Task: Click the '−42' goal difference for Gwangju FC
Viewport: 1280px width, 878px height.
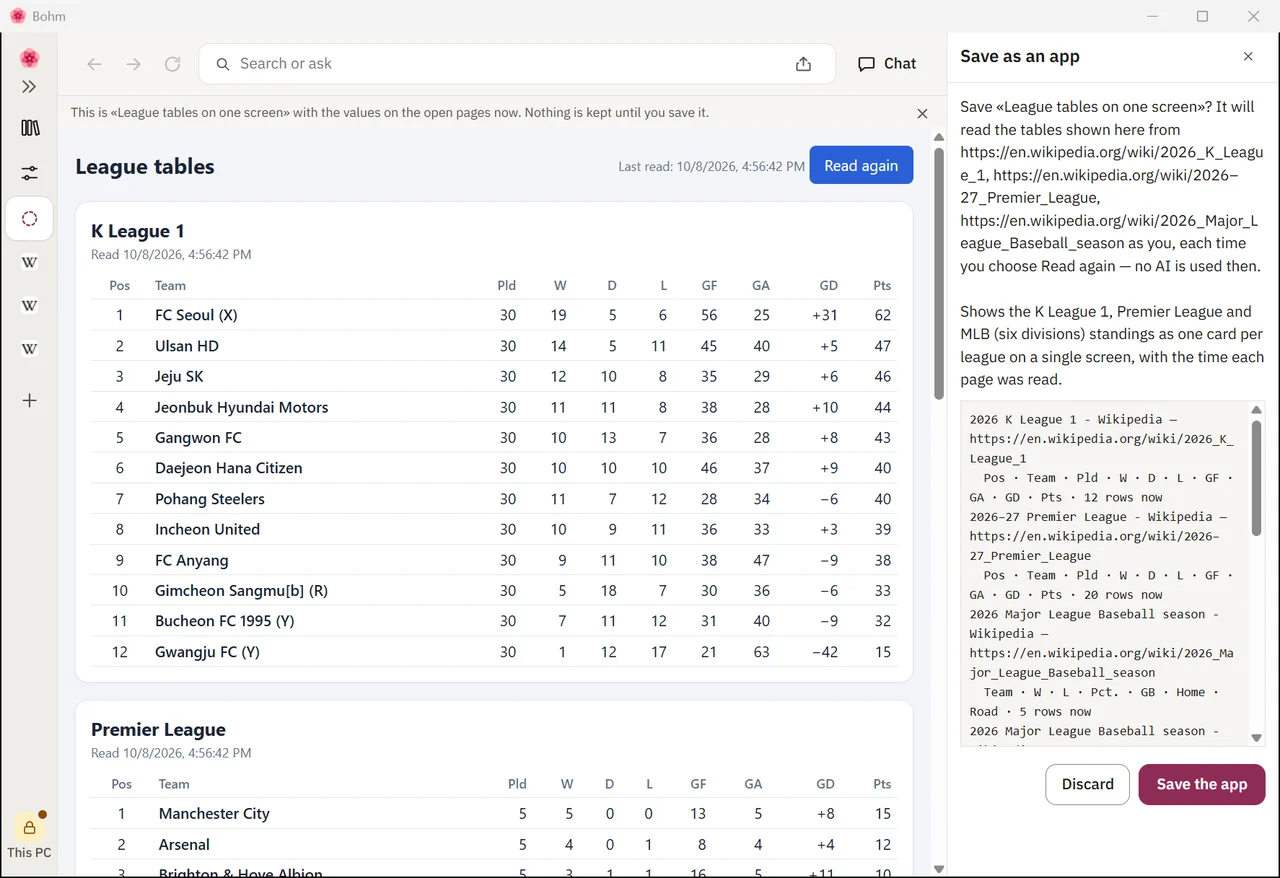Action: (826, 652)
